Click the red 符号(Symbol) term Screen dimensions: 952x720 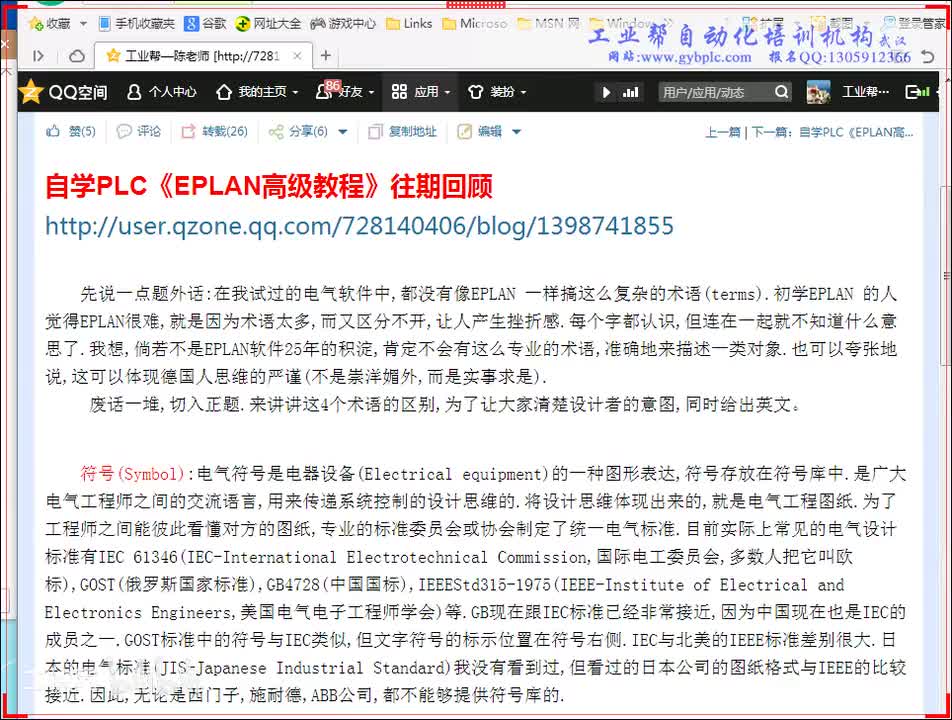click(x=132, y=474)
